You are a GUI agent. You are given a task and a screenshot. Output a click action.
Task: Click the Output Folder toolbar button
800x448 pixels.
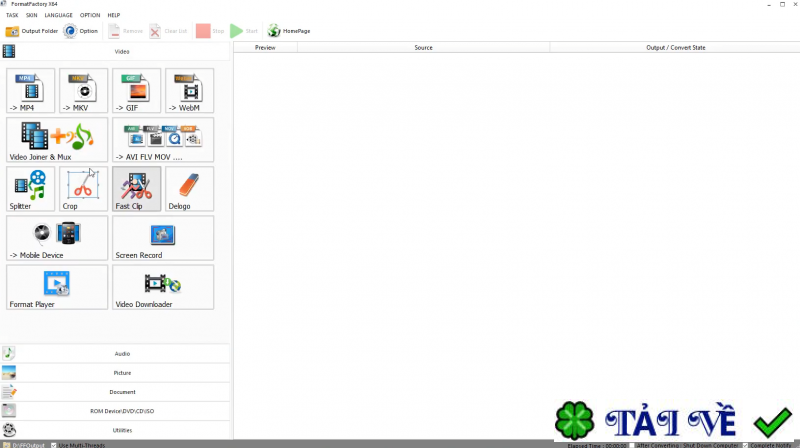32,31
